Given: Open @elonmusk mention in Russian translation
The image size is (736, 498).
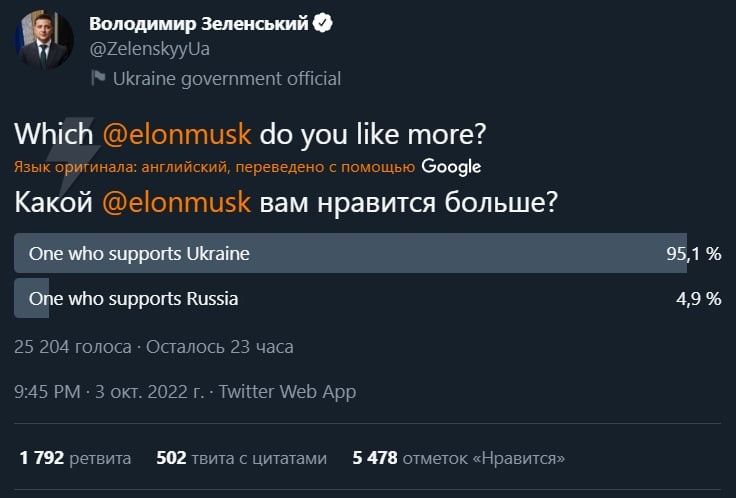Looking at the screenshot, I should 176,202.
